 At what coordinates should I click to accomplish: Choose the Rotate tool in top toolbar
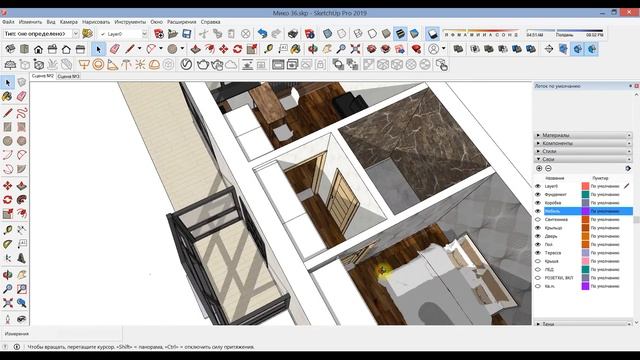(238, 49)
